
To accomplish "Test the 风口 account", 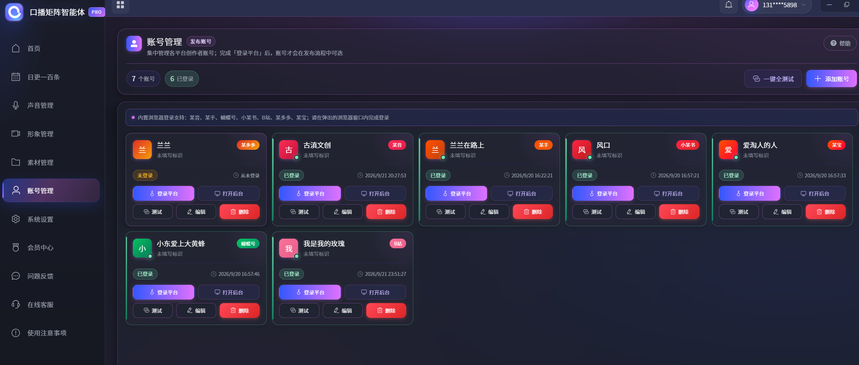I will tap(592, 212).
